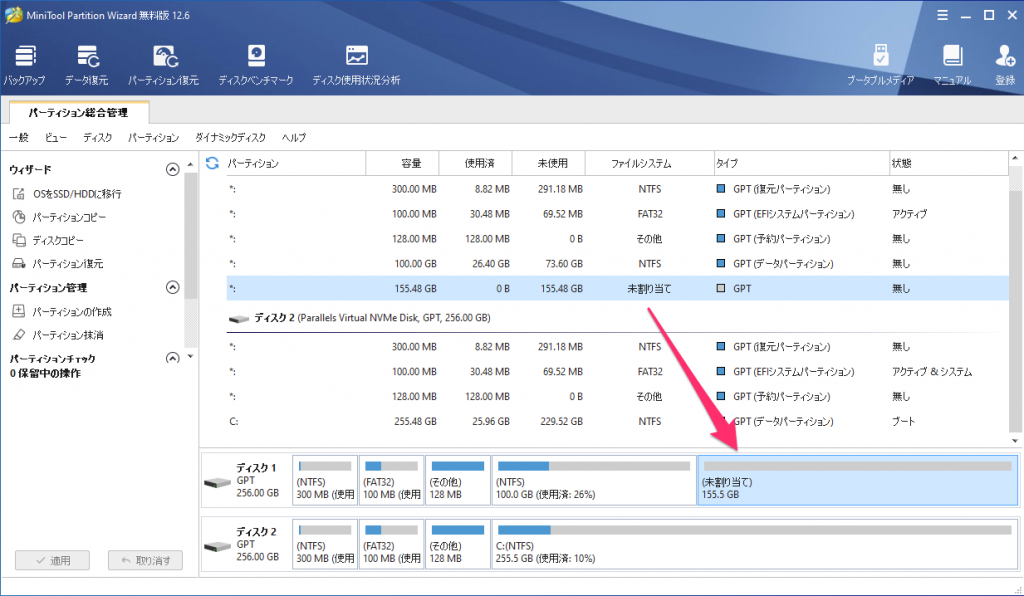The width and height of the screenshot is (1024, 596).
Task: Collapse the パーティションチェック section
Action: tap(172, 358)
